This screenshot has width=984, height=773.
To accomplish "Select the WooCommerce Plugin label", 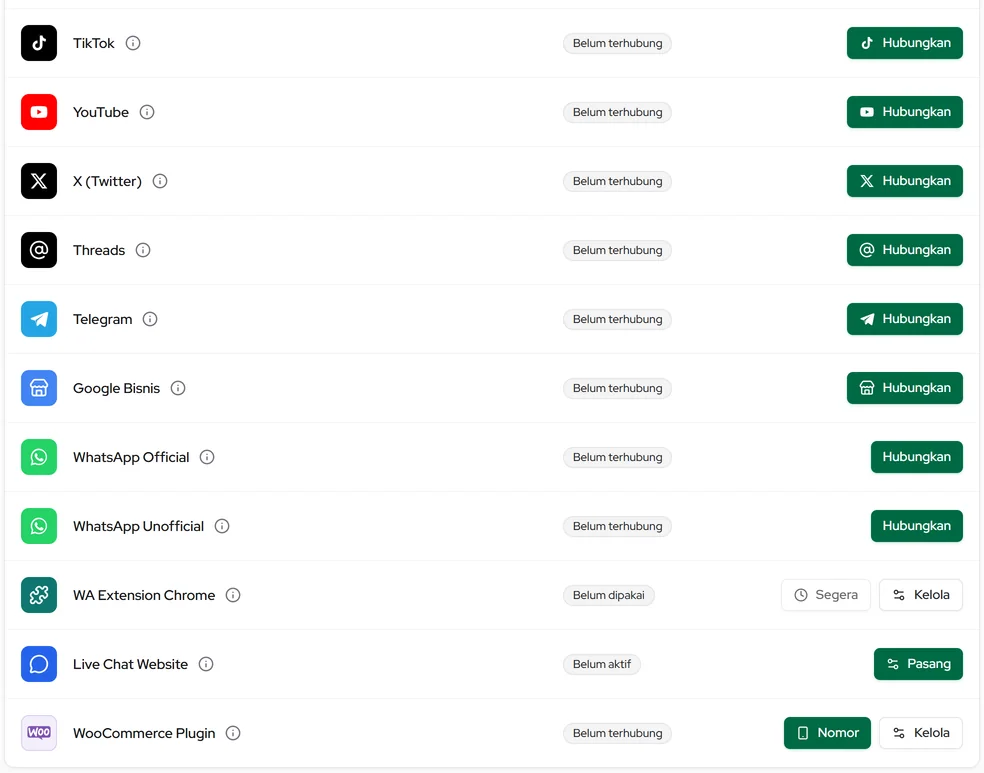I will click(144, 733).
